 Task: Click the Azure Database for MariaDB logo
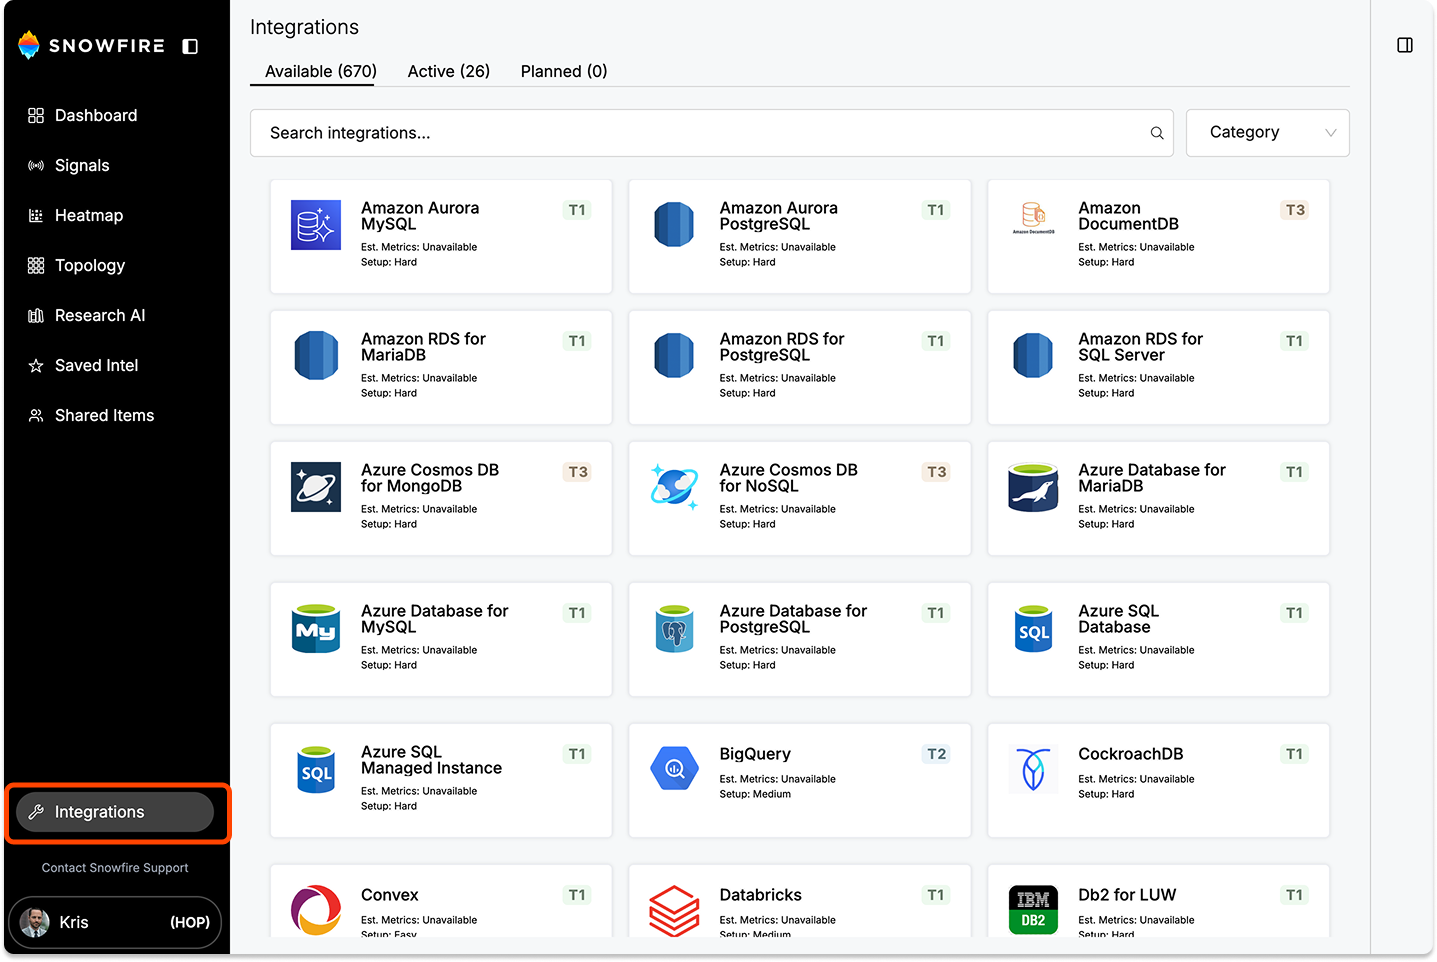(1033, 487)
